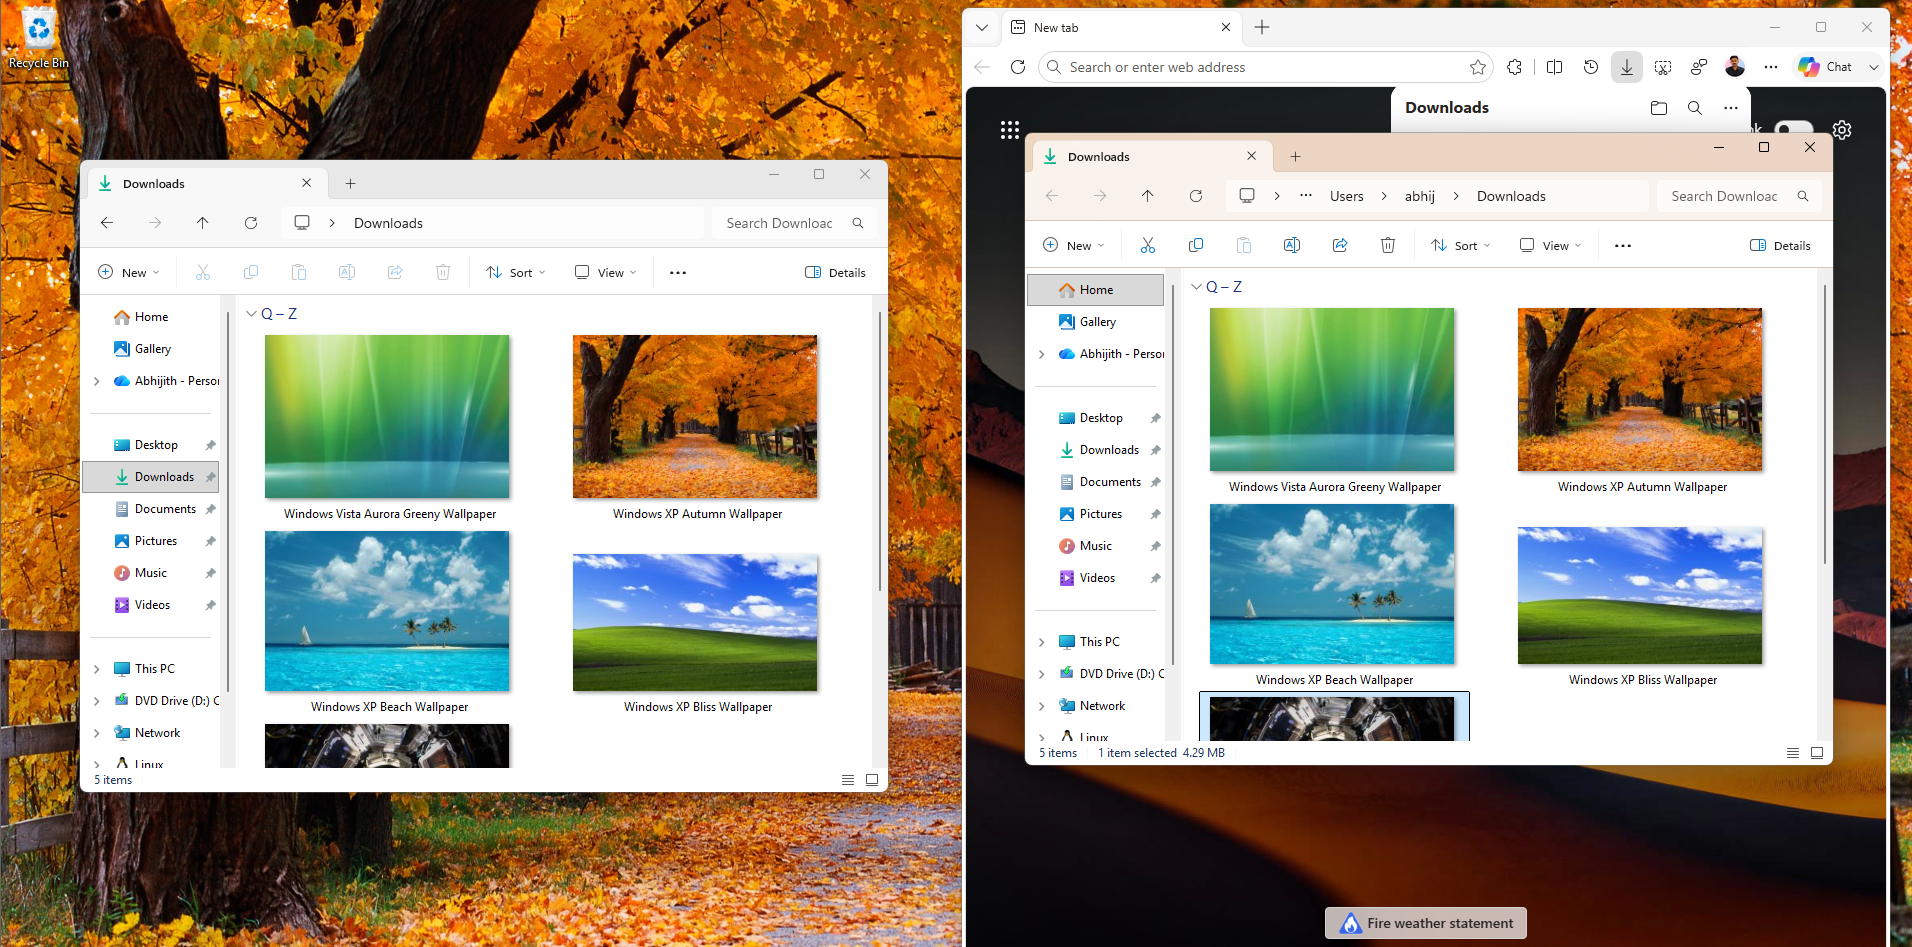Click Rename icon in right Explorer toolbar
1912x947 pixels.
(x=1292, y=245)
